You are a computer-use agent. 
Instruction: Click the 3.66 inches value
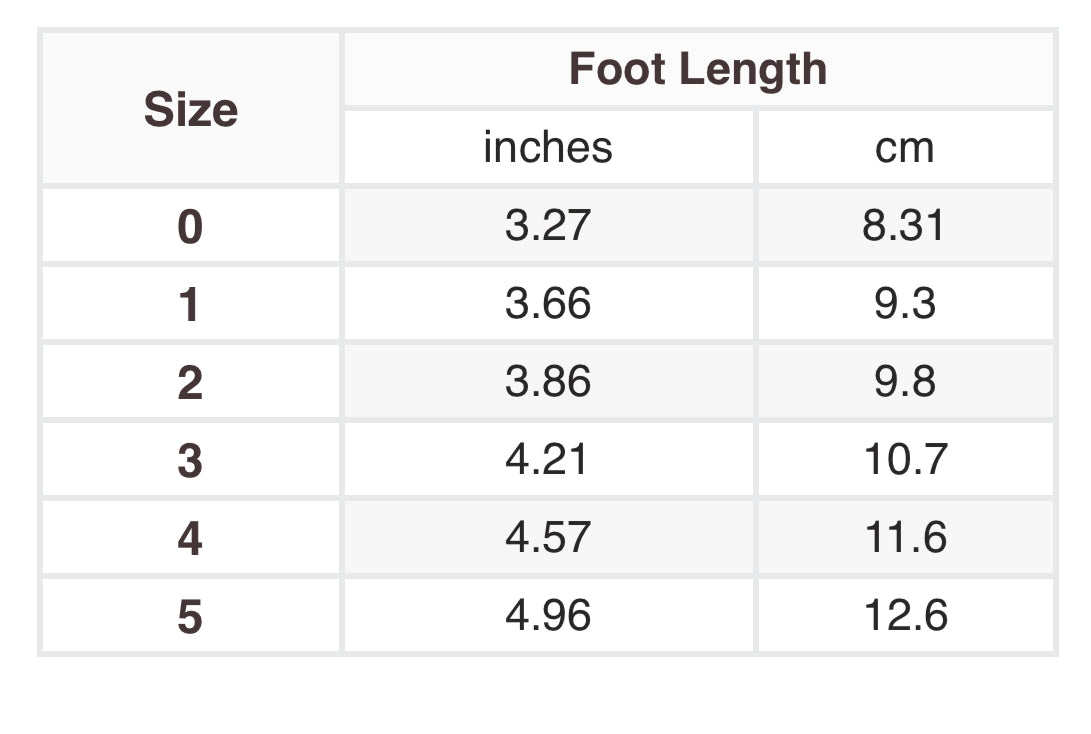pyautogui.click(x=548, y=304)
